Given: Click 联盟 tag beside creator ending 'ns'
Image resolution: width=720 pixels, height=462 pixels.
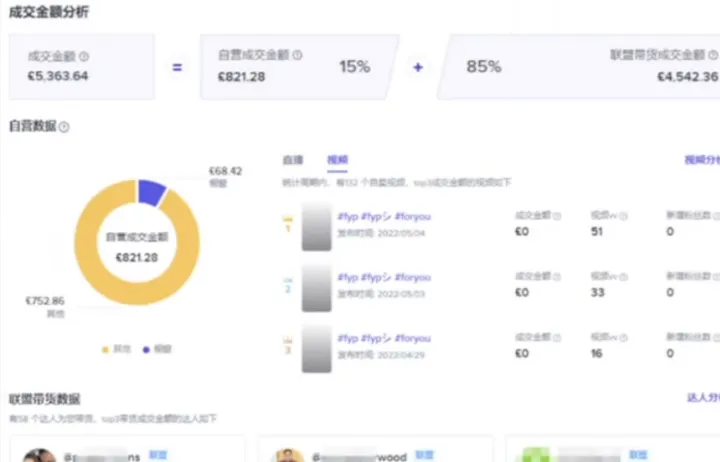Looking at the screenshot, I should pyautogui.click(x=158, y=455).
